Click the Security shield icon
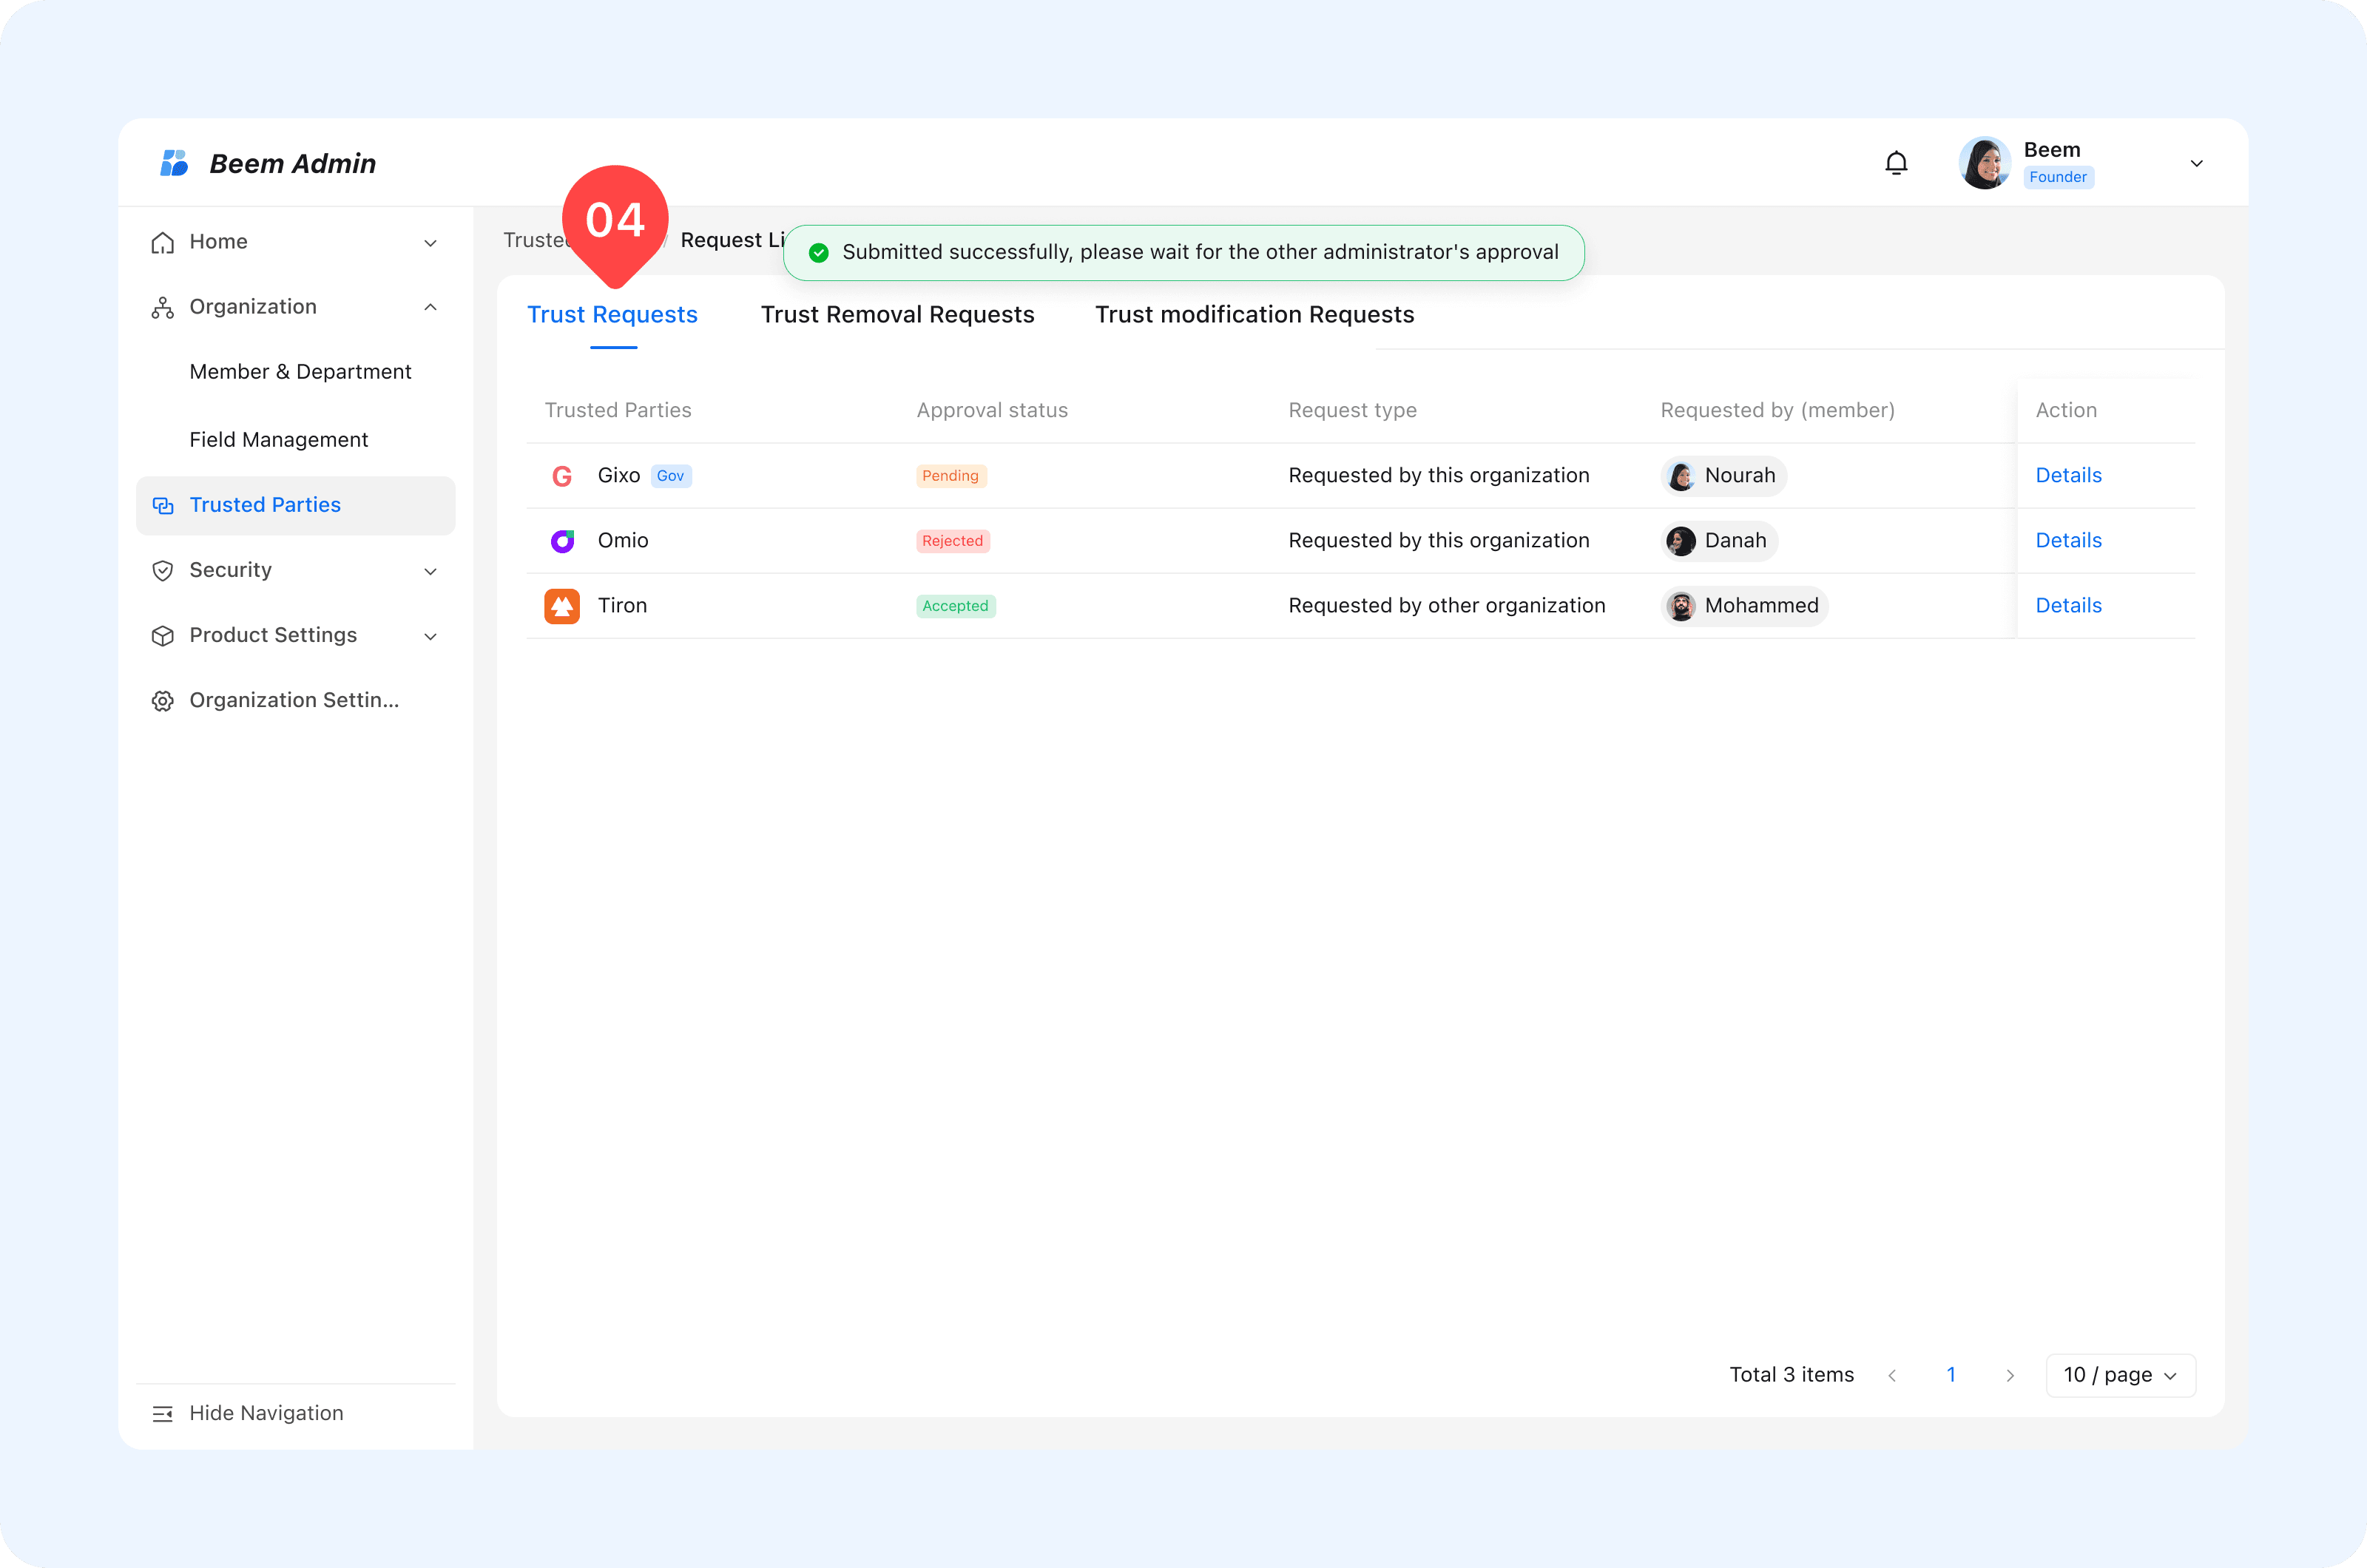The width and height of the screenshot is (2367, 1568). coord(162,571)
